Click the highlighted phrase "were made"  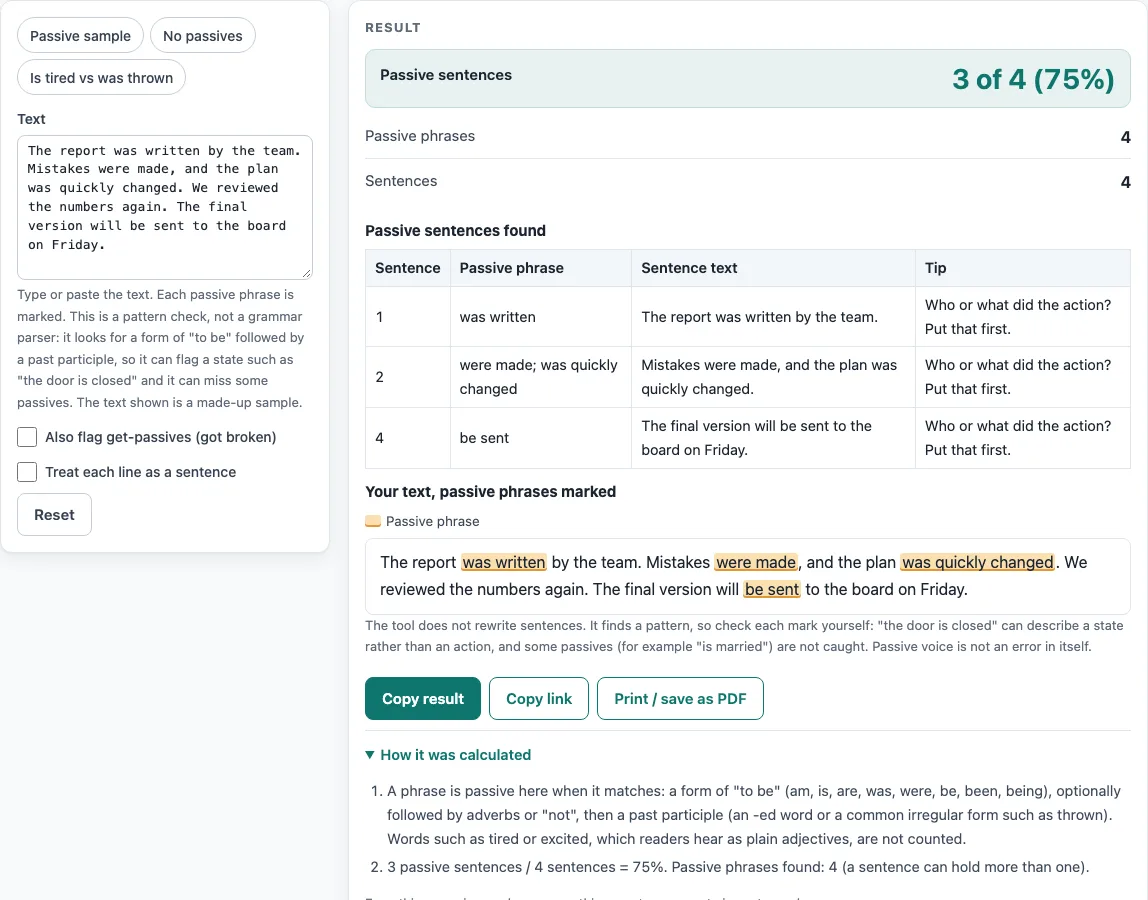pyautogui.click(x=756, y=562)
